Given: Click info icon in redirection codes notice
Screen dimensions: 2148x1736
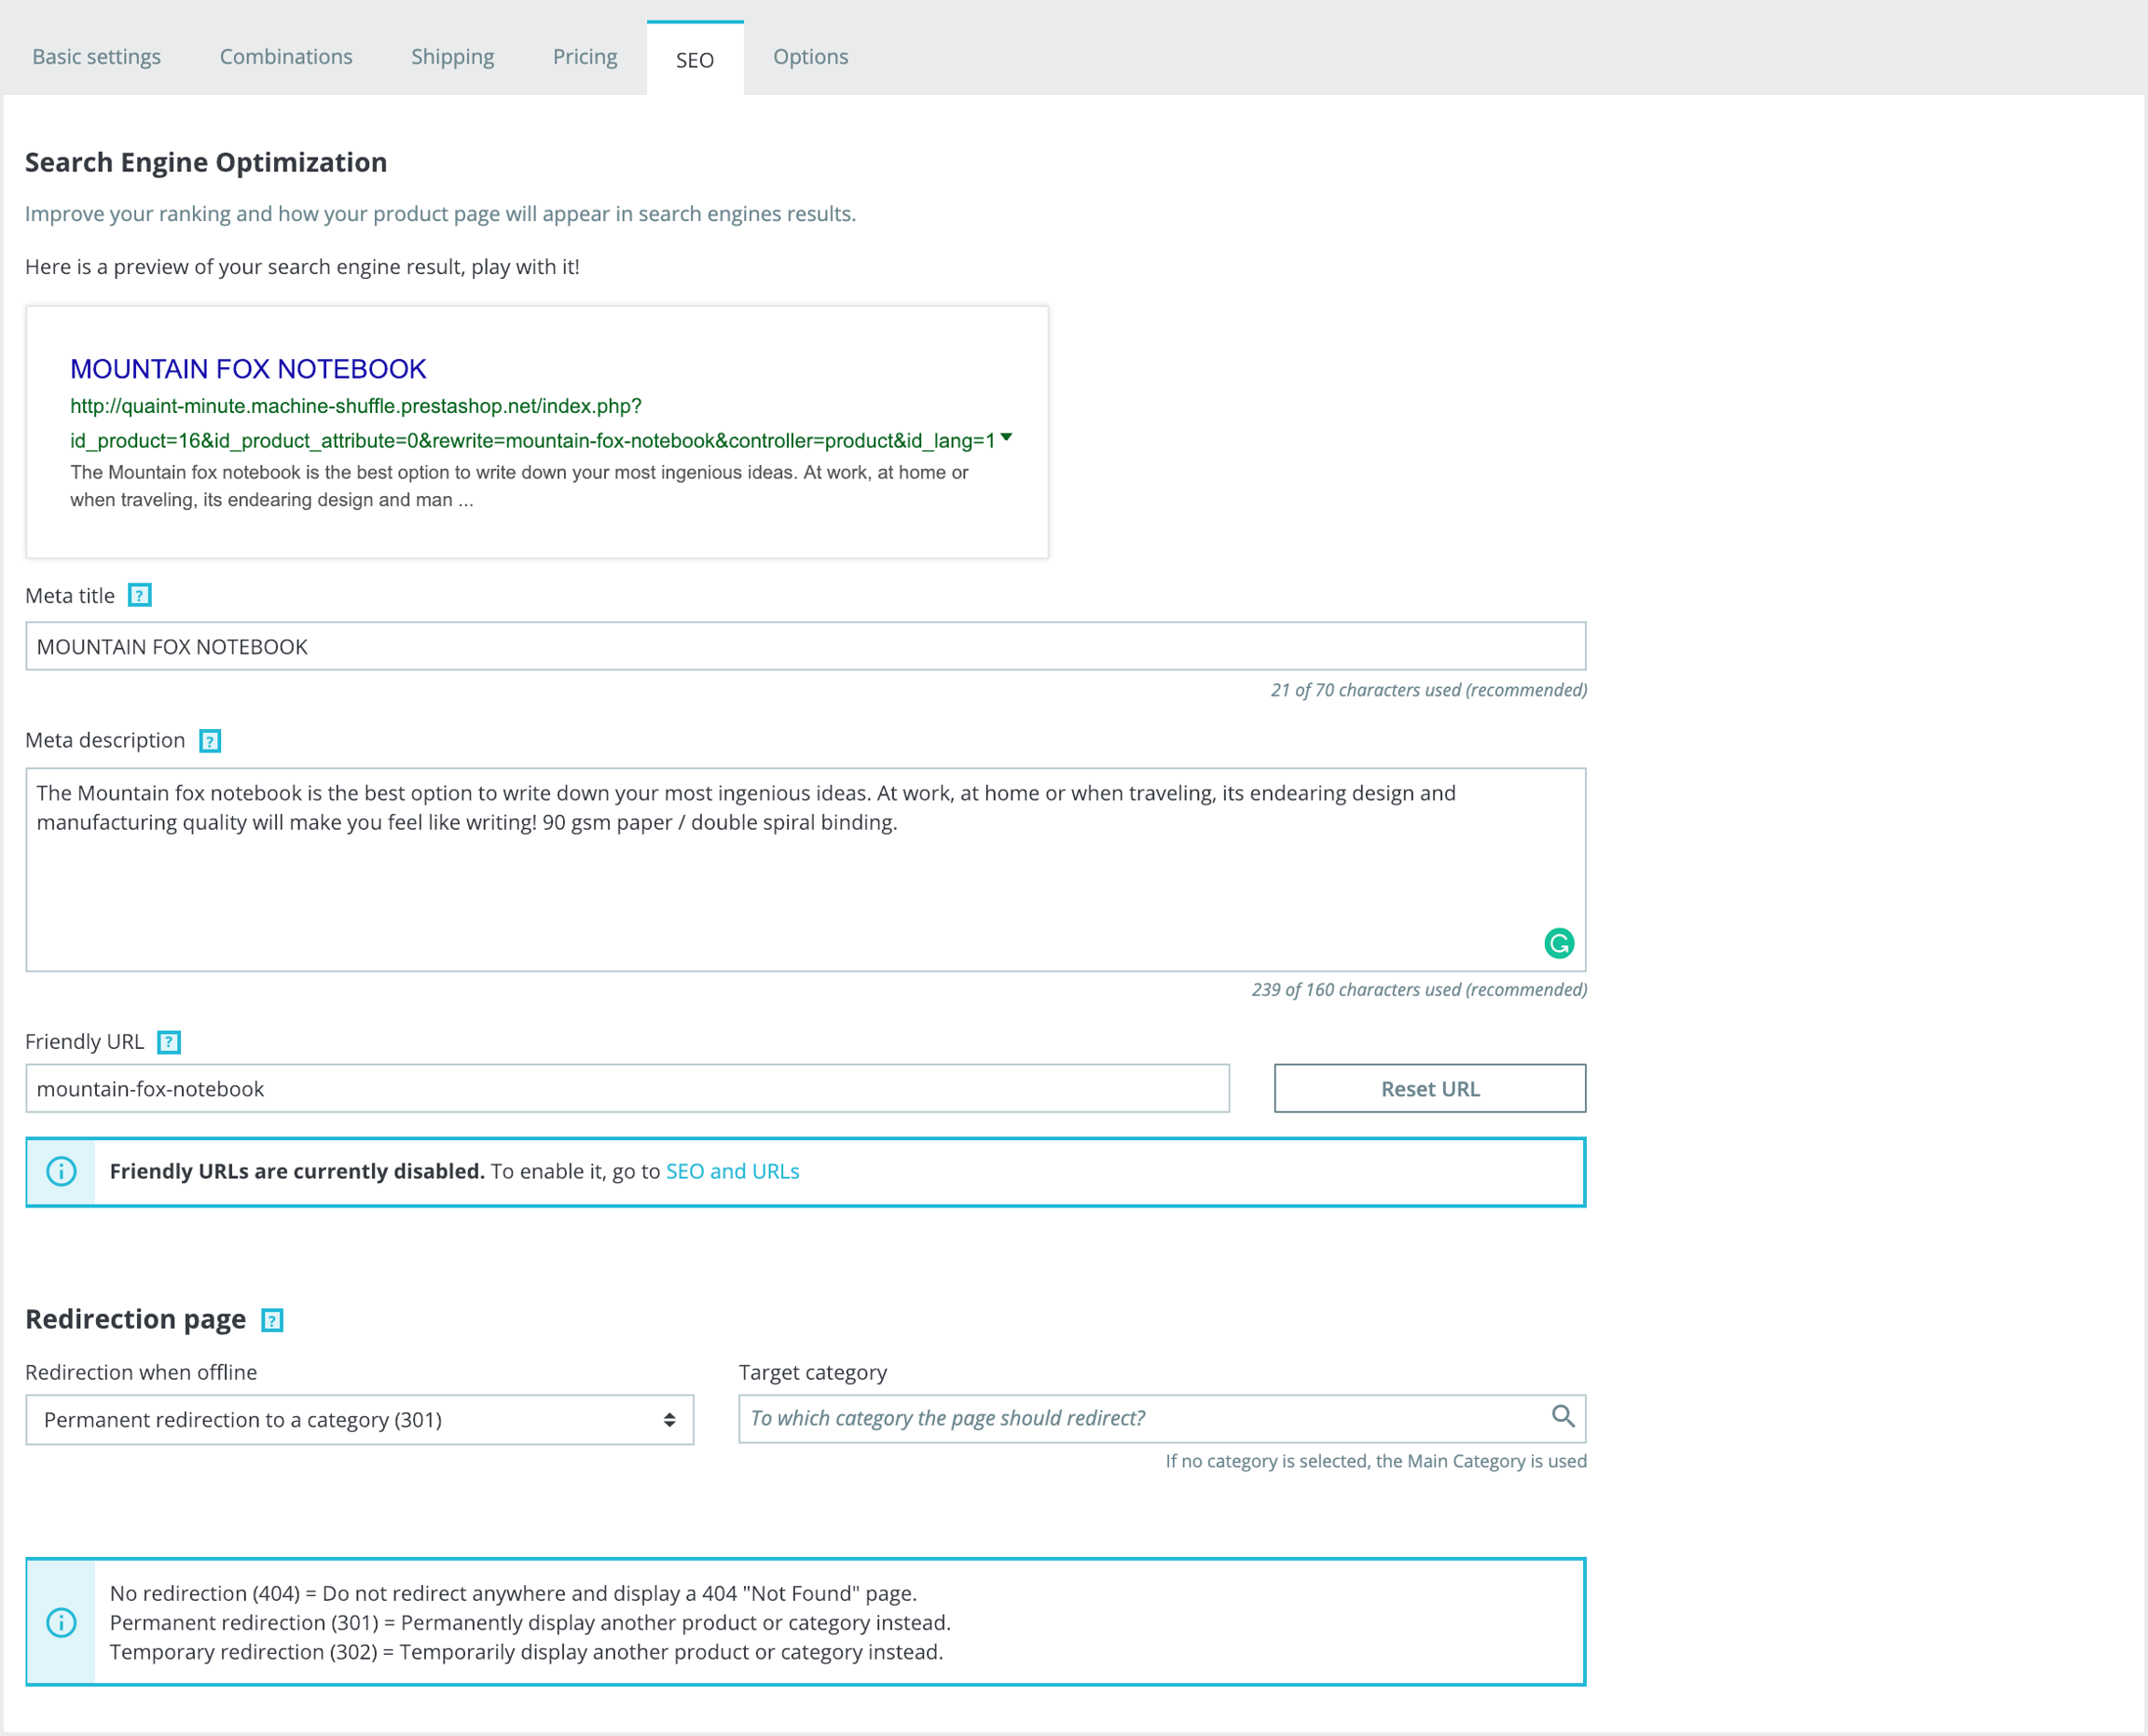Looking at the screenshot, I should pos(62,1622).
